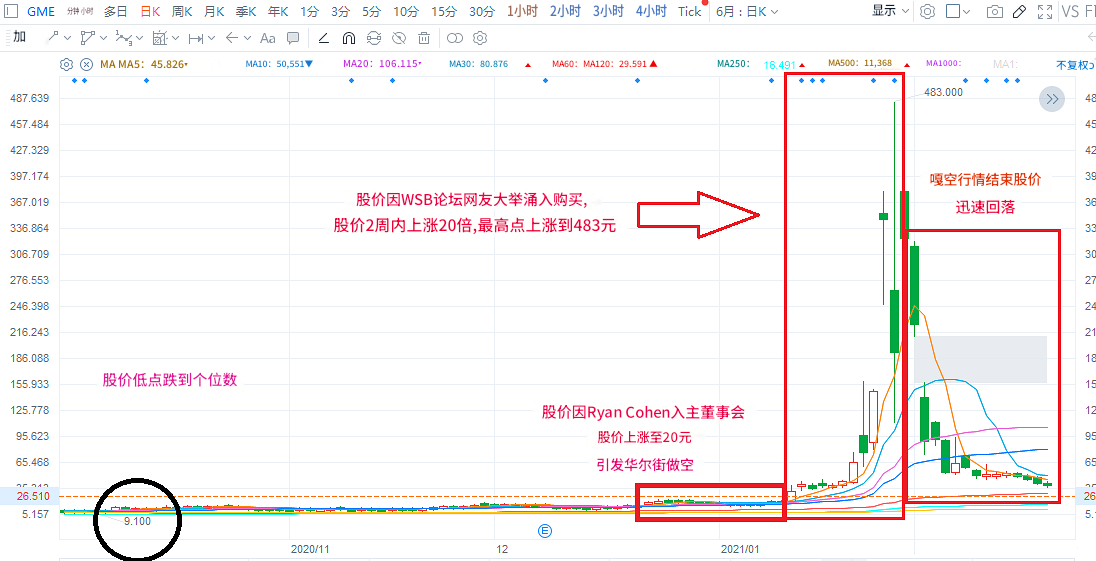
Task: Open the 显示 display dropdown
Action: [x=890, y=11]
